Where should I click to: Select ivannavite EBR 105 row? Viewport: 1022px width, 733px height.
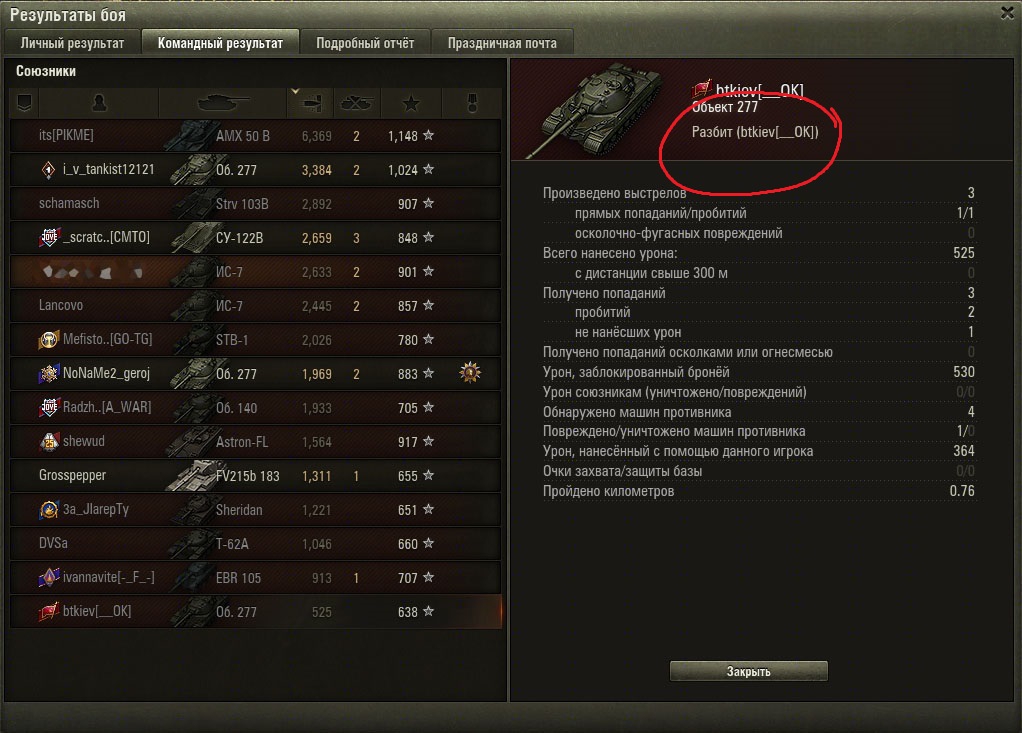(256, 577)
